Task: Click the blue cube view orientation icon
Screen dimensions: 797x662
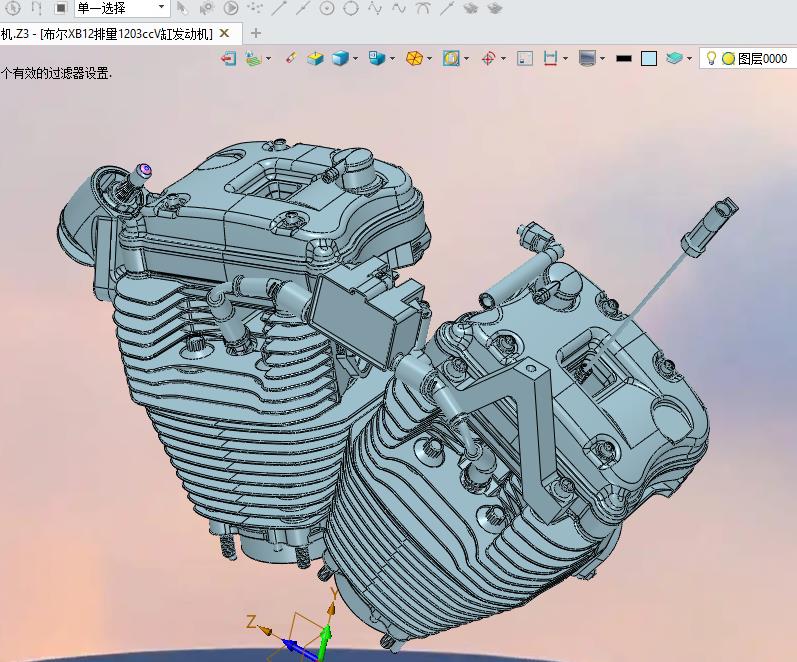Action: [x=377, y=58]
